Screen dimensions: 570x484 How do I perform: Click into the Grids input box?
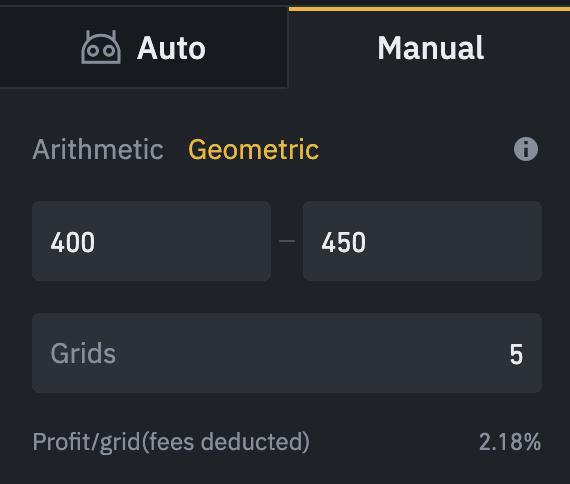(287, 353)
